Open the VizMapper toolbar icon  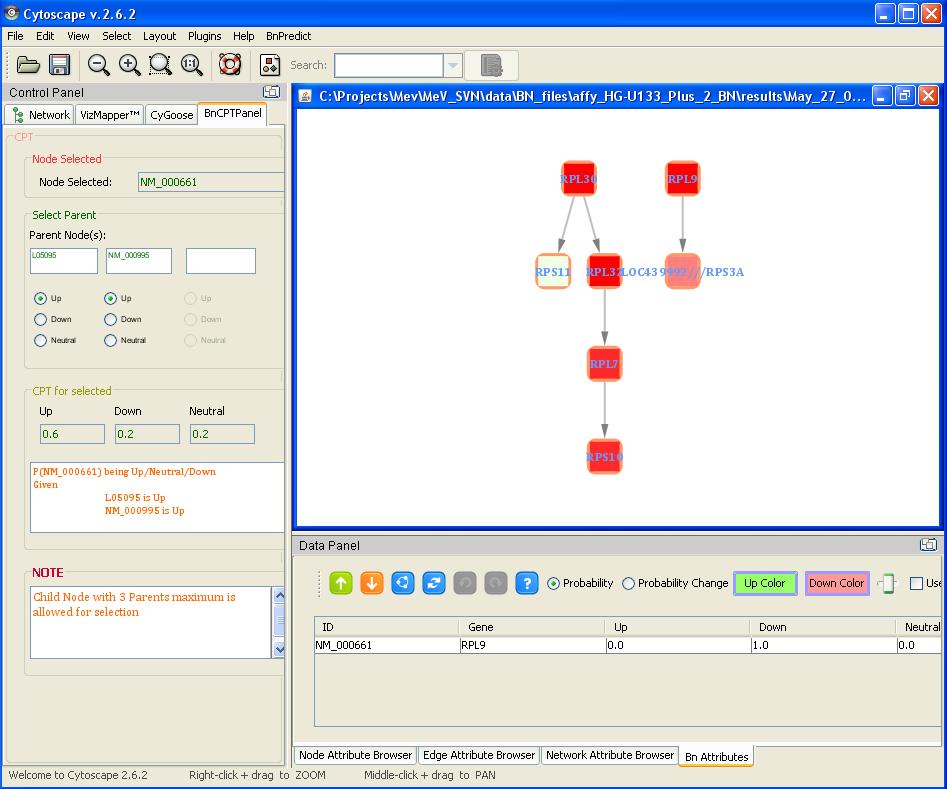click(x=270, y=65)
